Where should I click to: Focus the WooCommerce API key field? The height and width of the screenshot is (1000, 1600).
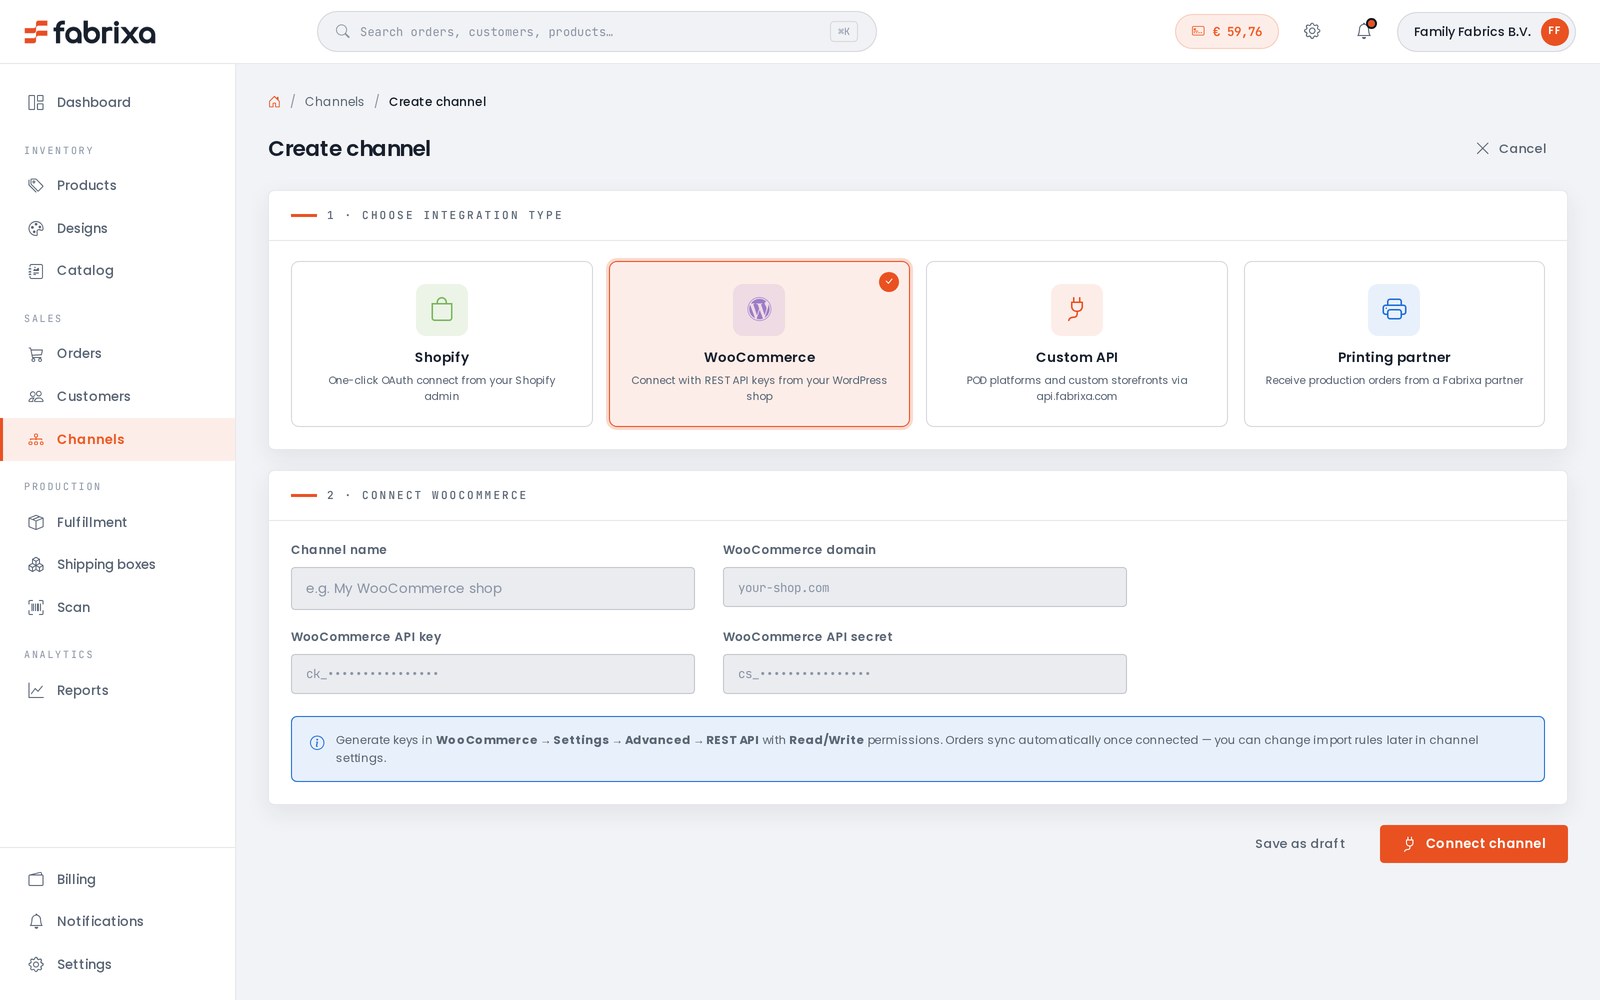(493, 674)
